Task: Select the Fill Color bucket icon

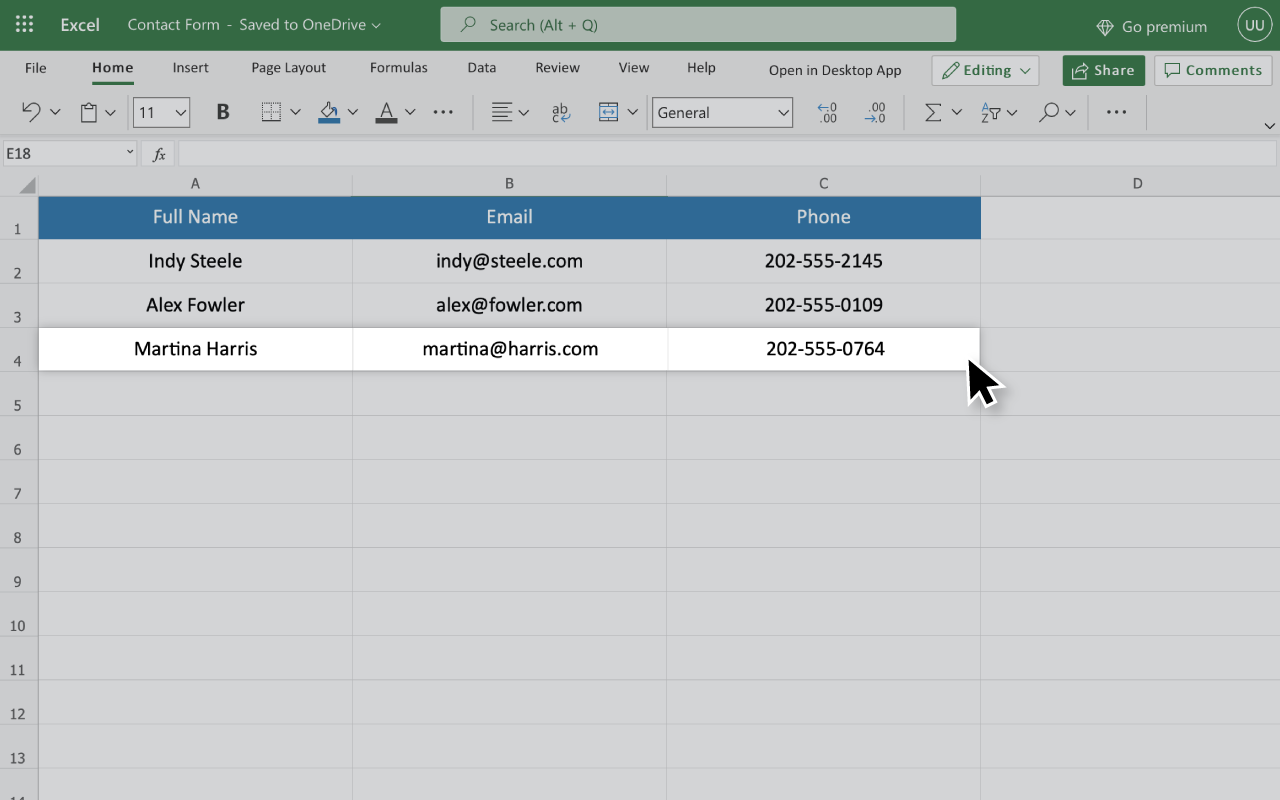Action: point(328,112)
